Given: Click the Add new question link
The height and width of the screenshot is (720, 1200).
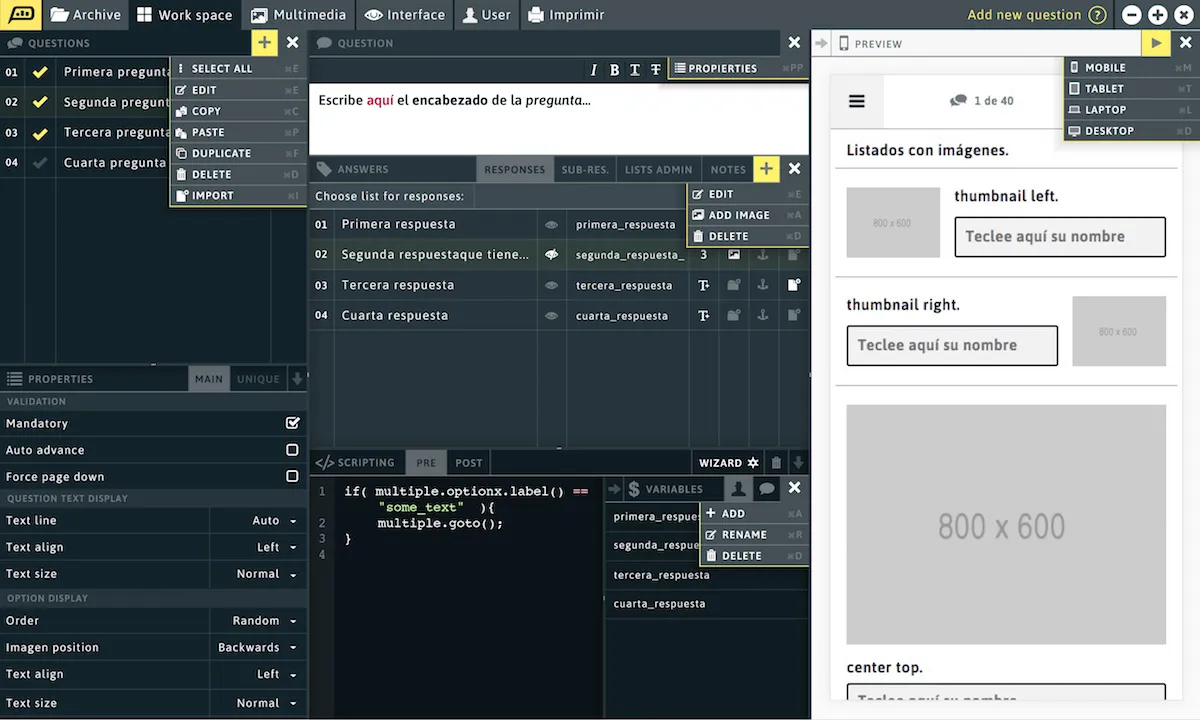Looking at the screenshot, I should point(1024,15).
